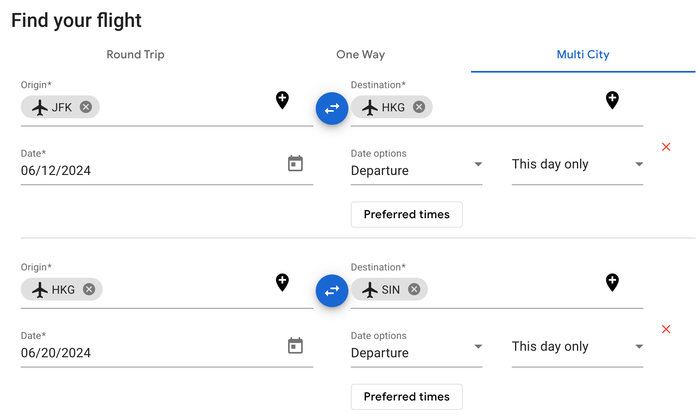Add location pin for first flight origin
Screen dimensions: 700x416
(x=282, y=100)
